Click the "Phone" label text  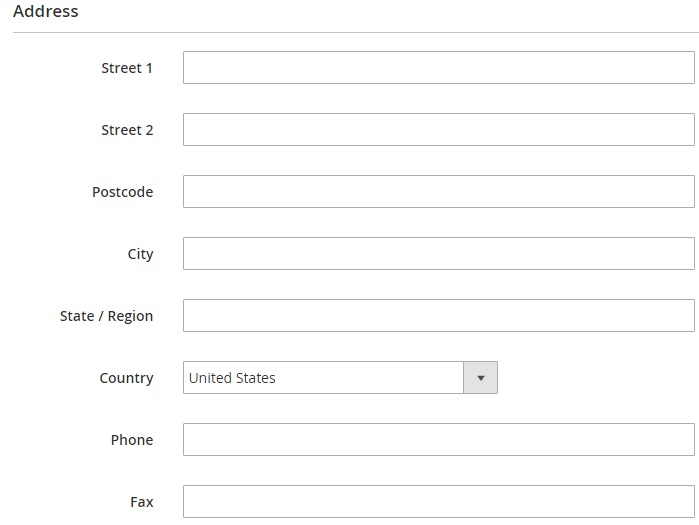click(132, 440)
